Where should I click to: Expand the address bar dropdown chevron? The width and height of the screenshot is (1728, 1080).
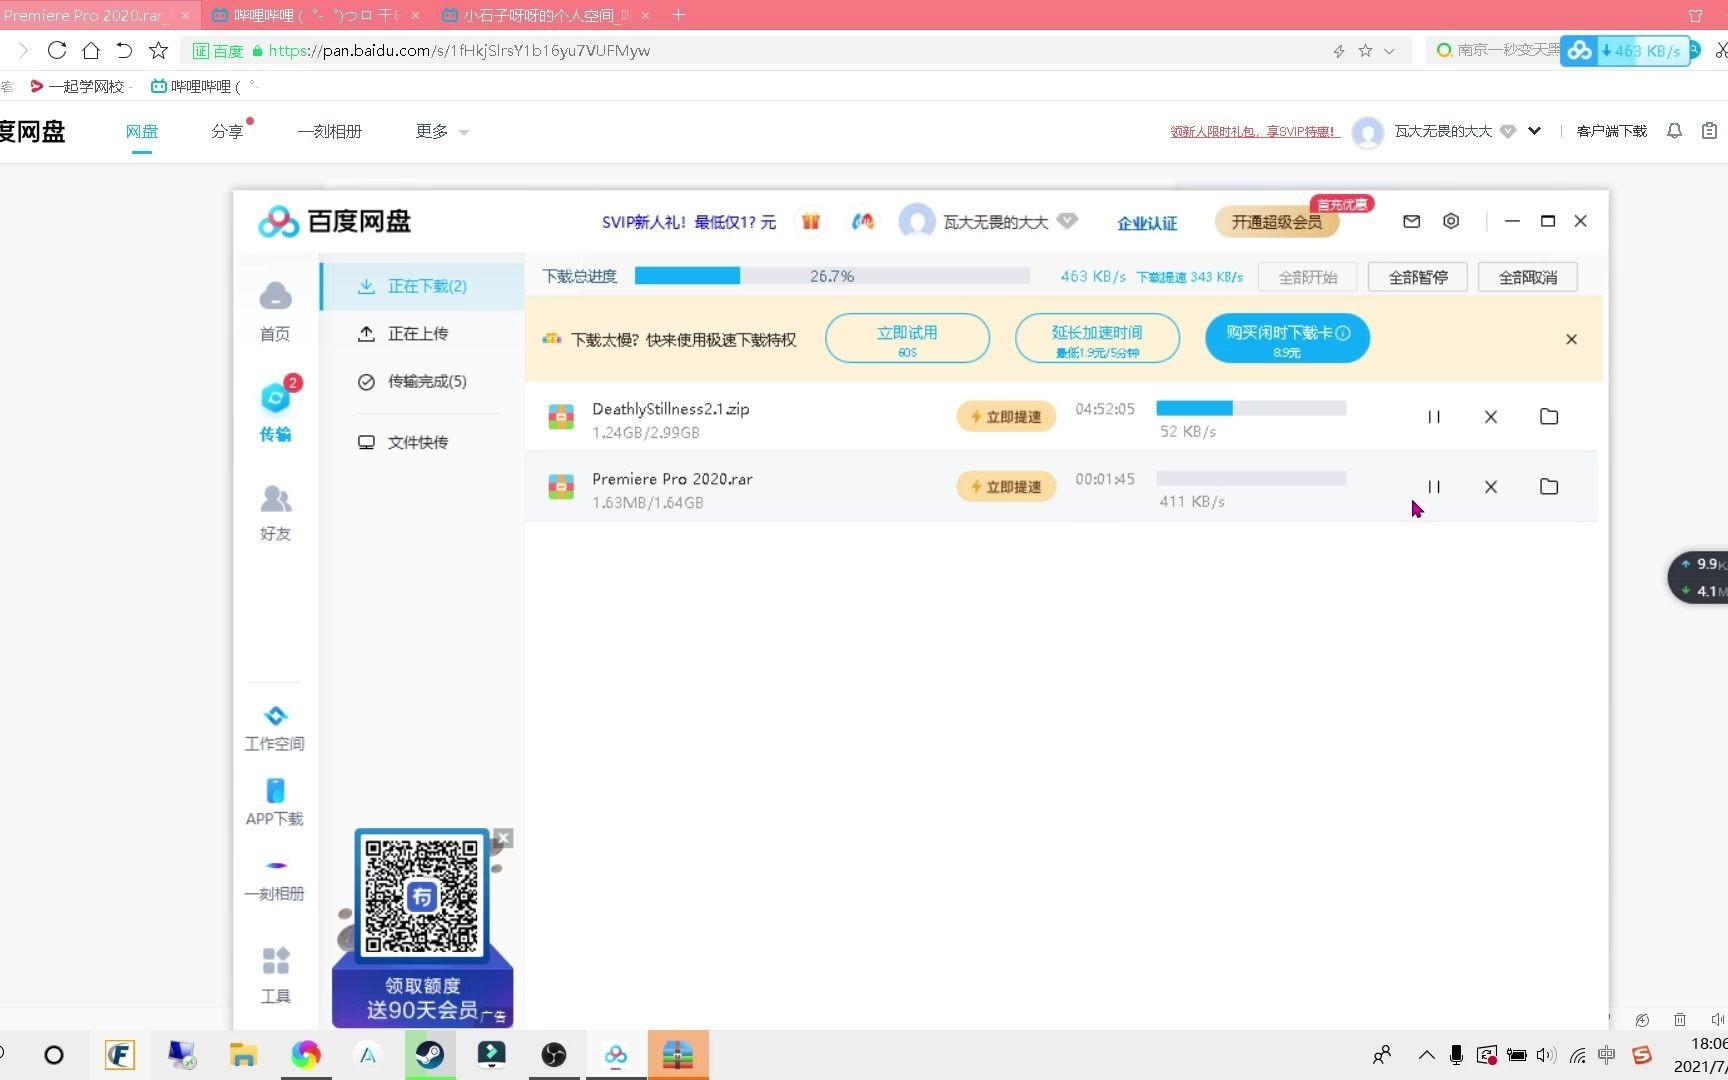pos(1390,51)
